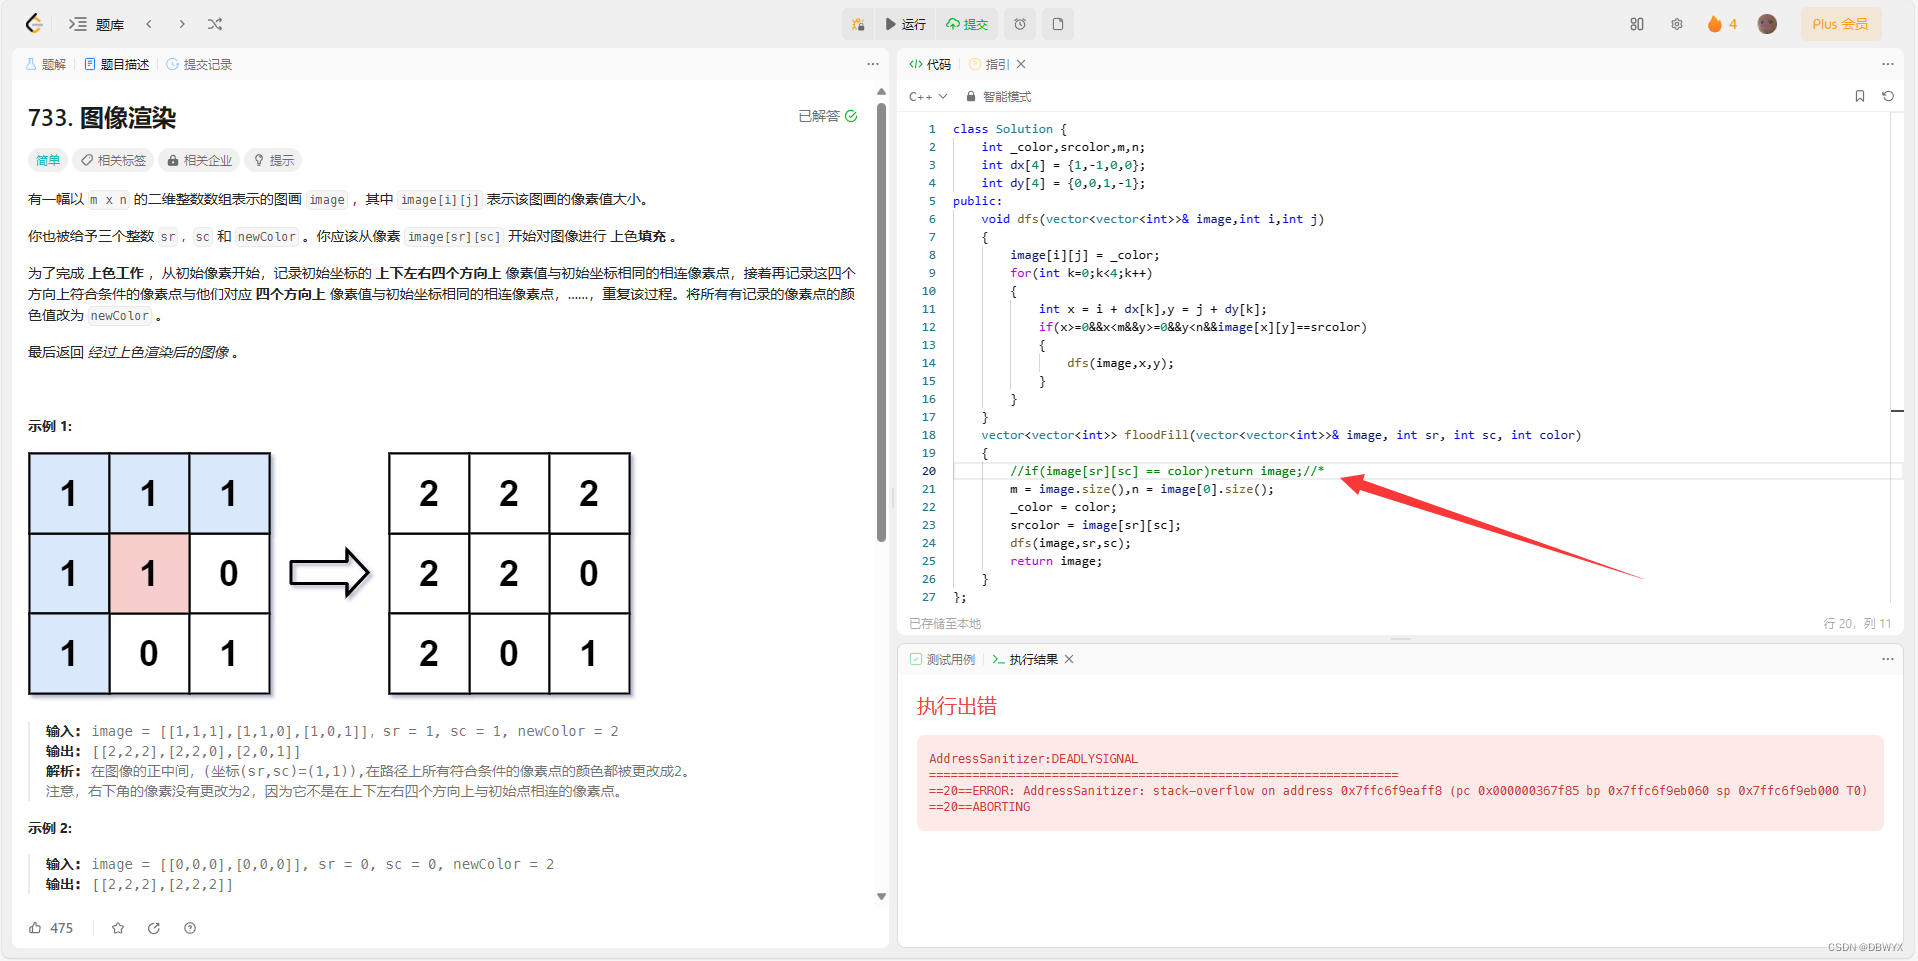This screenshot has height=961, width=1918.
Task: Start the timer using the alarm clock icon
Action: 1019,24
